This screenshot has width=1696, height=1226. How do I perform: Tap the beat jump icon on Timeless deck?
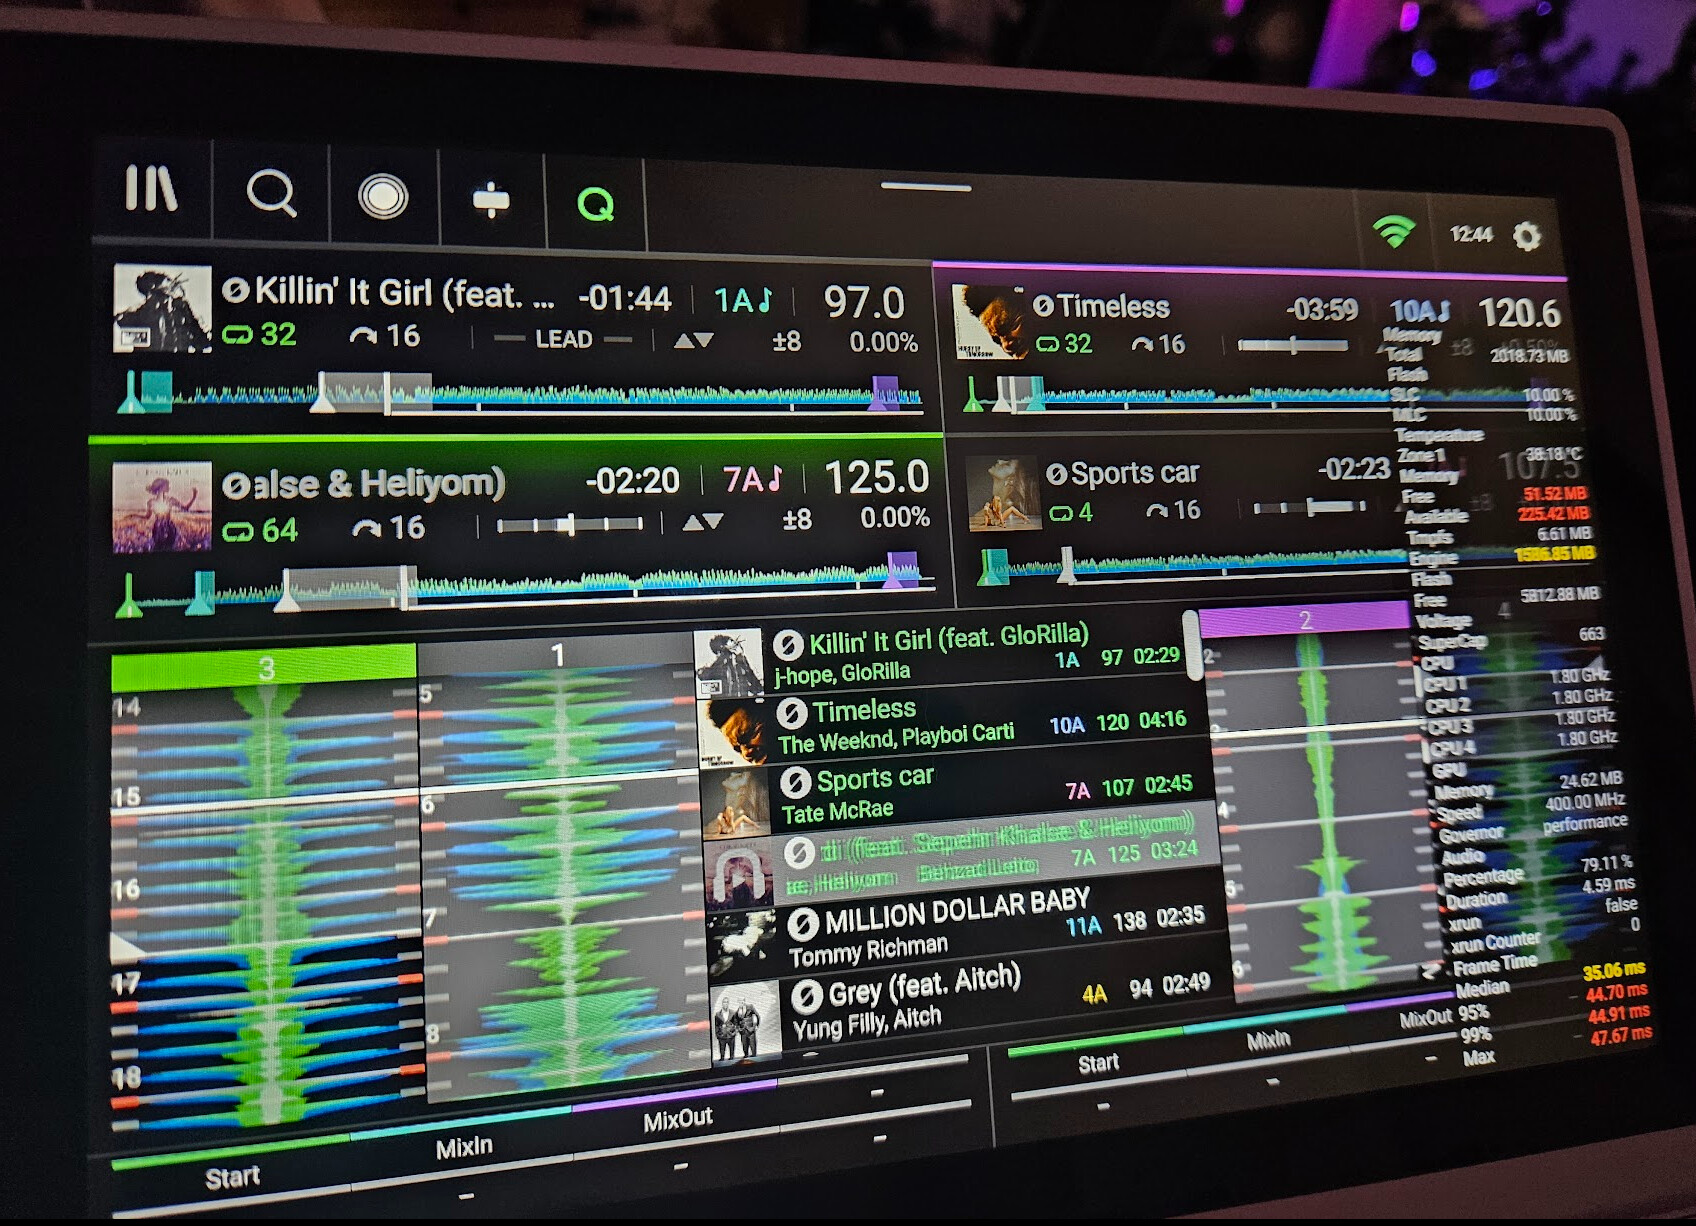(x=1142, y=345)
